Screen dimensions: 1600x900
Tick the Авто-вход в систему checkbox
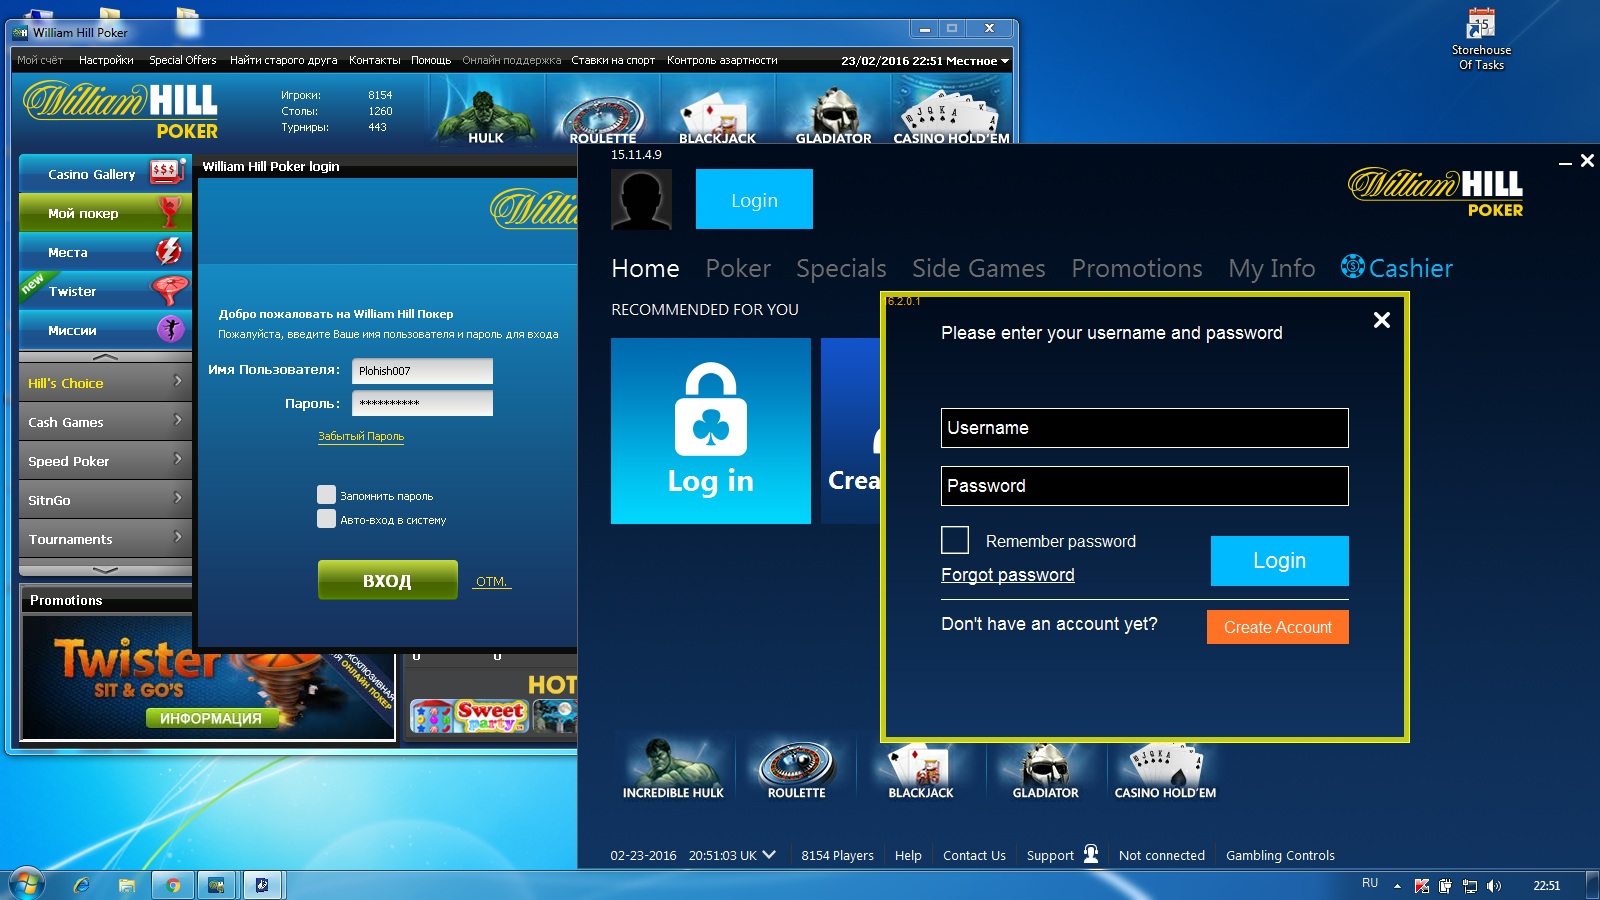[x=326, y=518]
